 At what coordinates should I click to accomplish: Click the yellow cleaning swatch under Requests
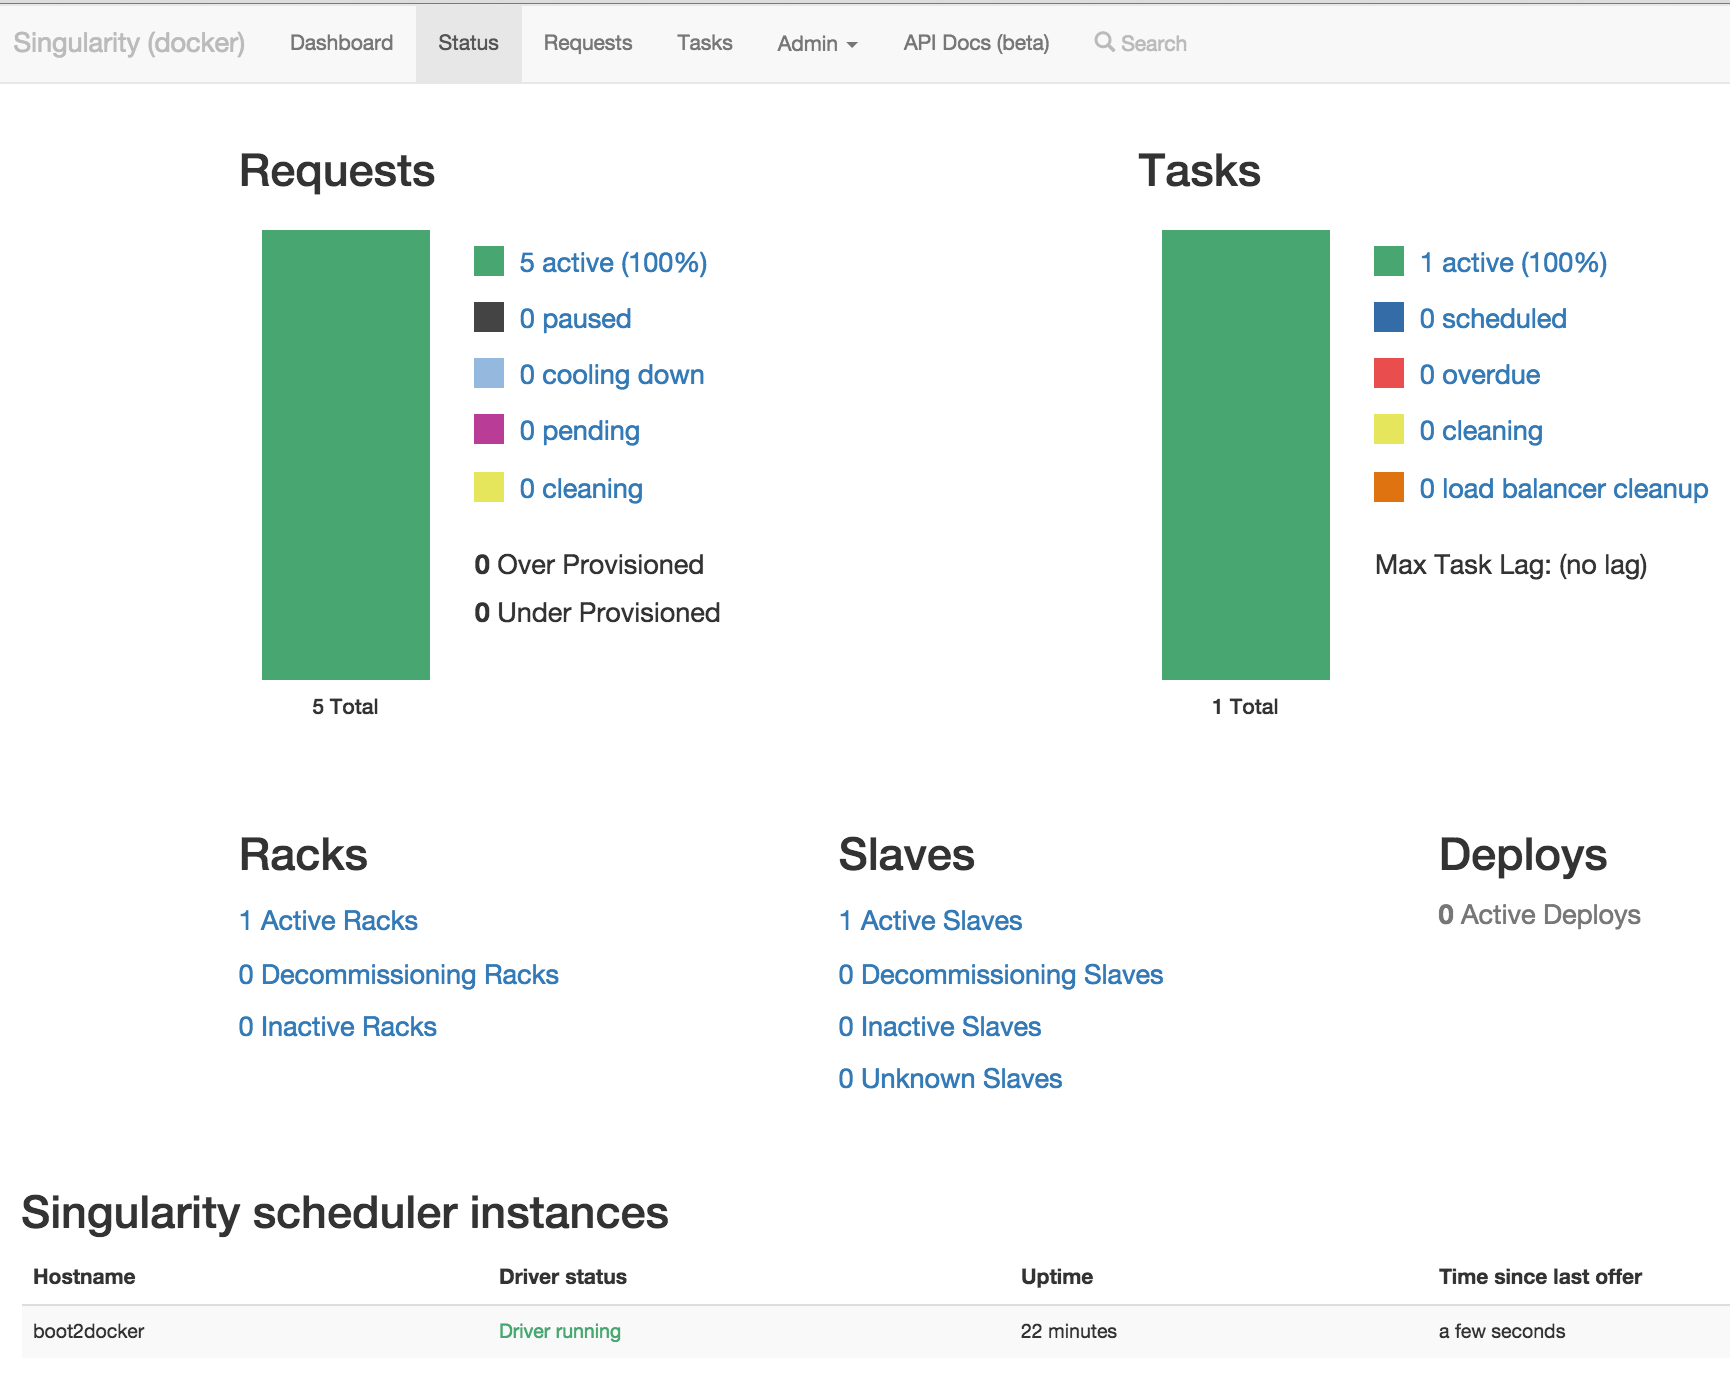point(489,487)
